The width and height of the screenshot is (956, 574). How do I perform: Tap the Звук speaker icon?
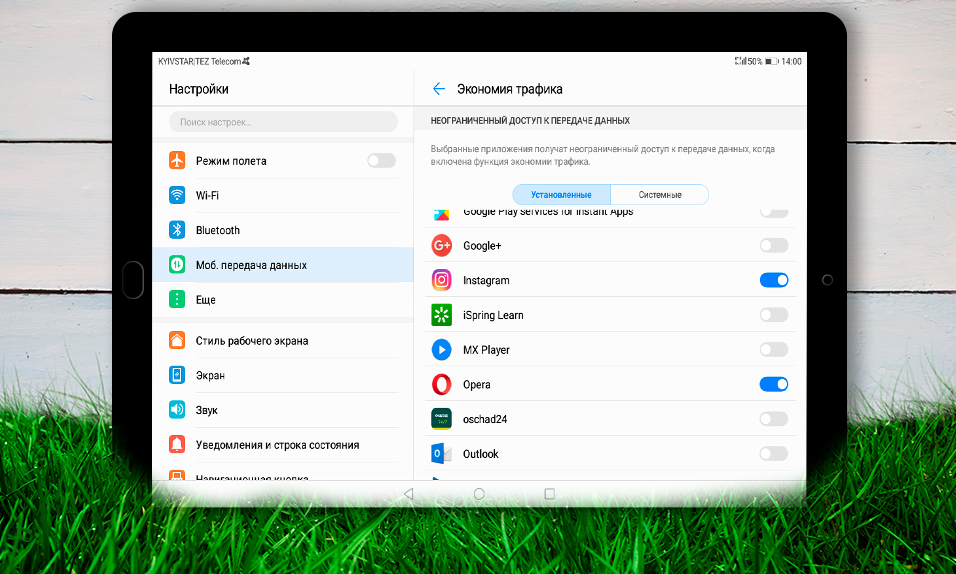(x=177, y=410)
